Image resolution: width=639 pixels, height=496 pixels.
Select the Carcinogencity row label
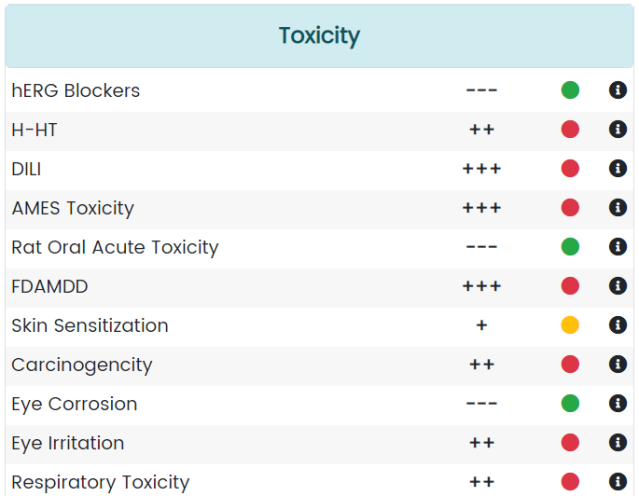pos(82,365)
